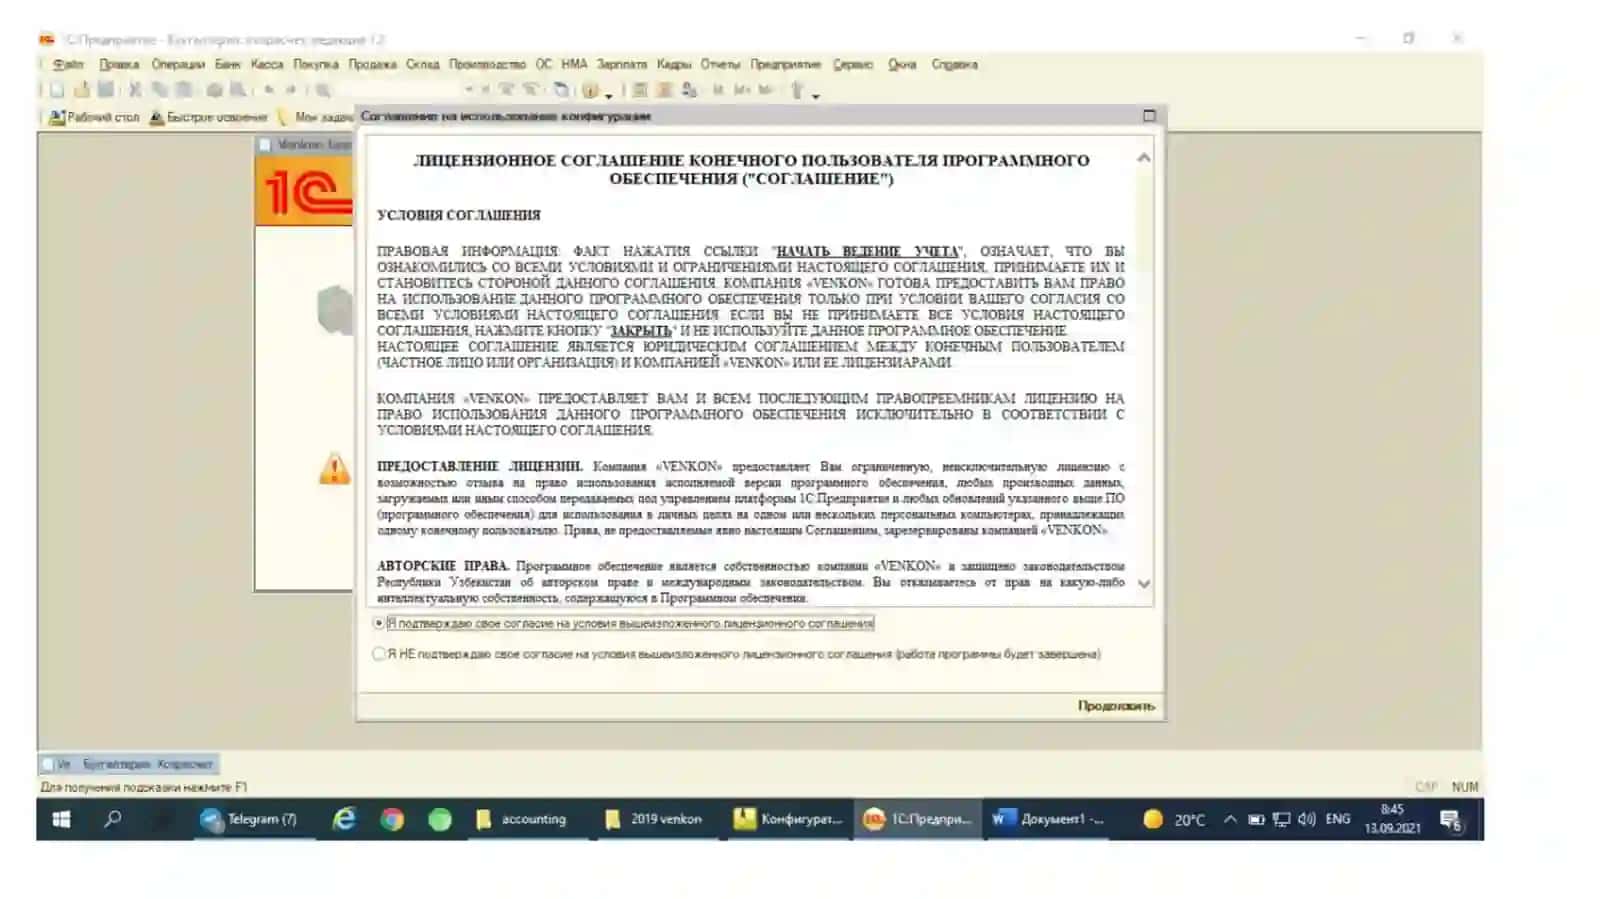Click the Cut scissors toolbar icon
Image resolution: width=1600 pixels, height=899 pixels.
135,90
